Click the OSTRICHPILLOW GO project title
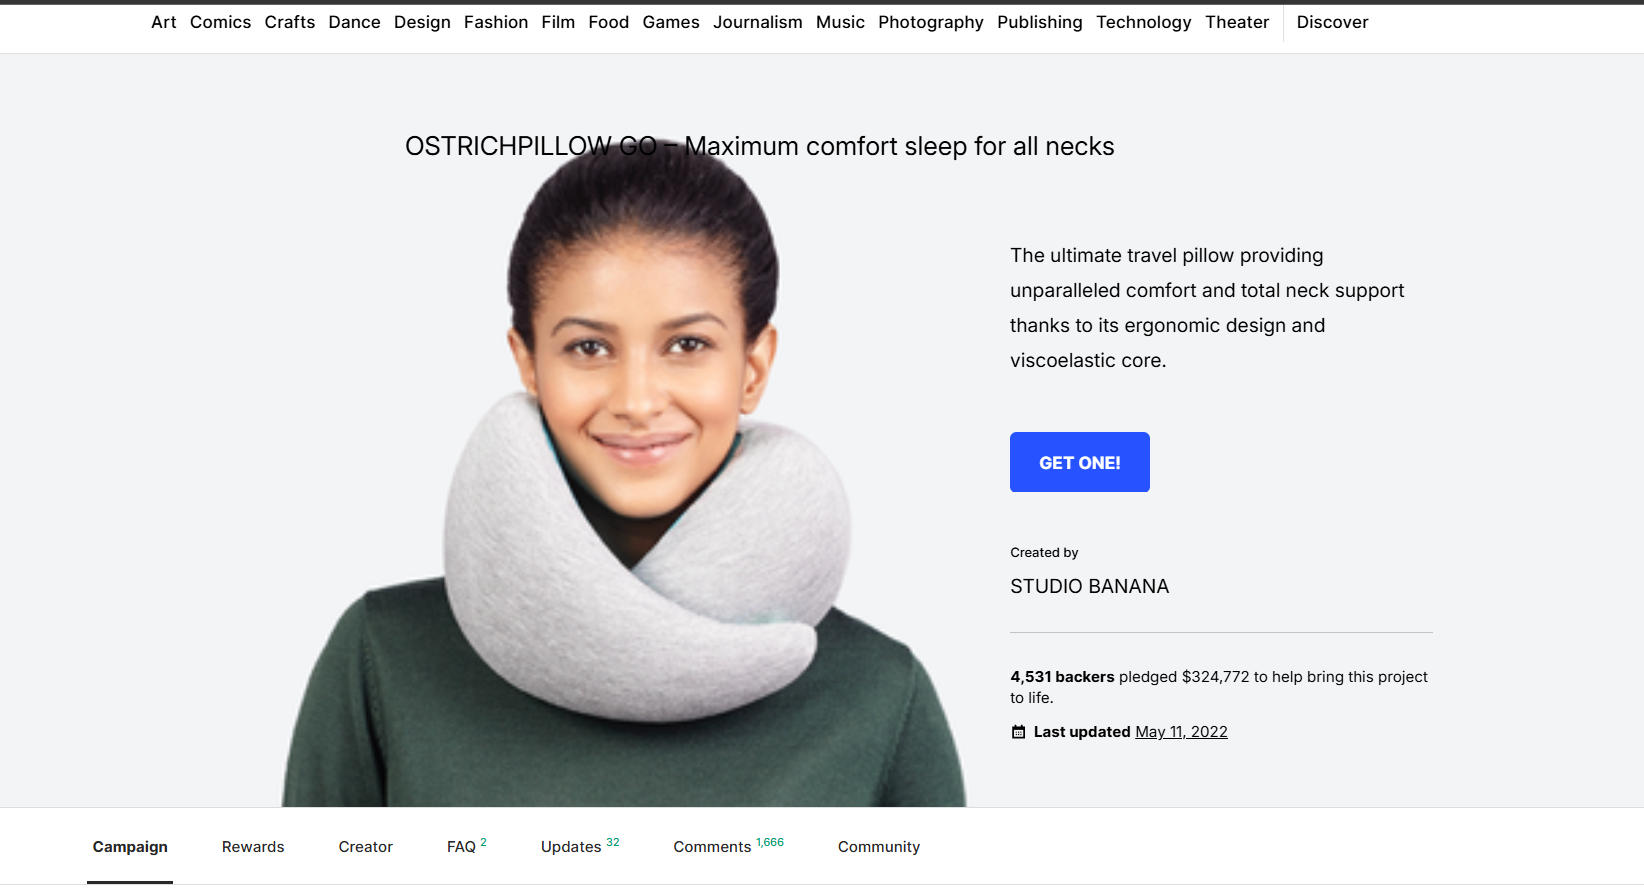1644x892 pixels. click(x=759, y=146)
